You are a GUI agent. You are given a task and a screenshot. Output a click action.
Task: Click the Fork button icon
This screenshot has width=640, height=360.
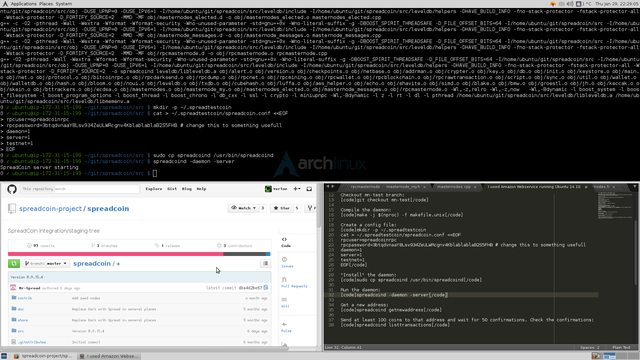(x=311, y=208)
